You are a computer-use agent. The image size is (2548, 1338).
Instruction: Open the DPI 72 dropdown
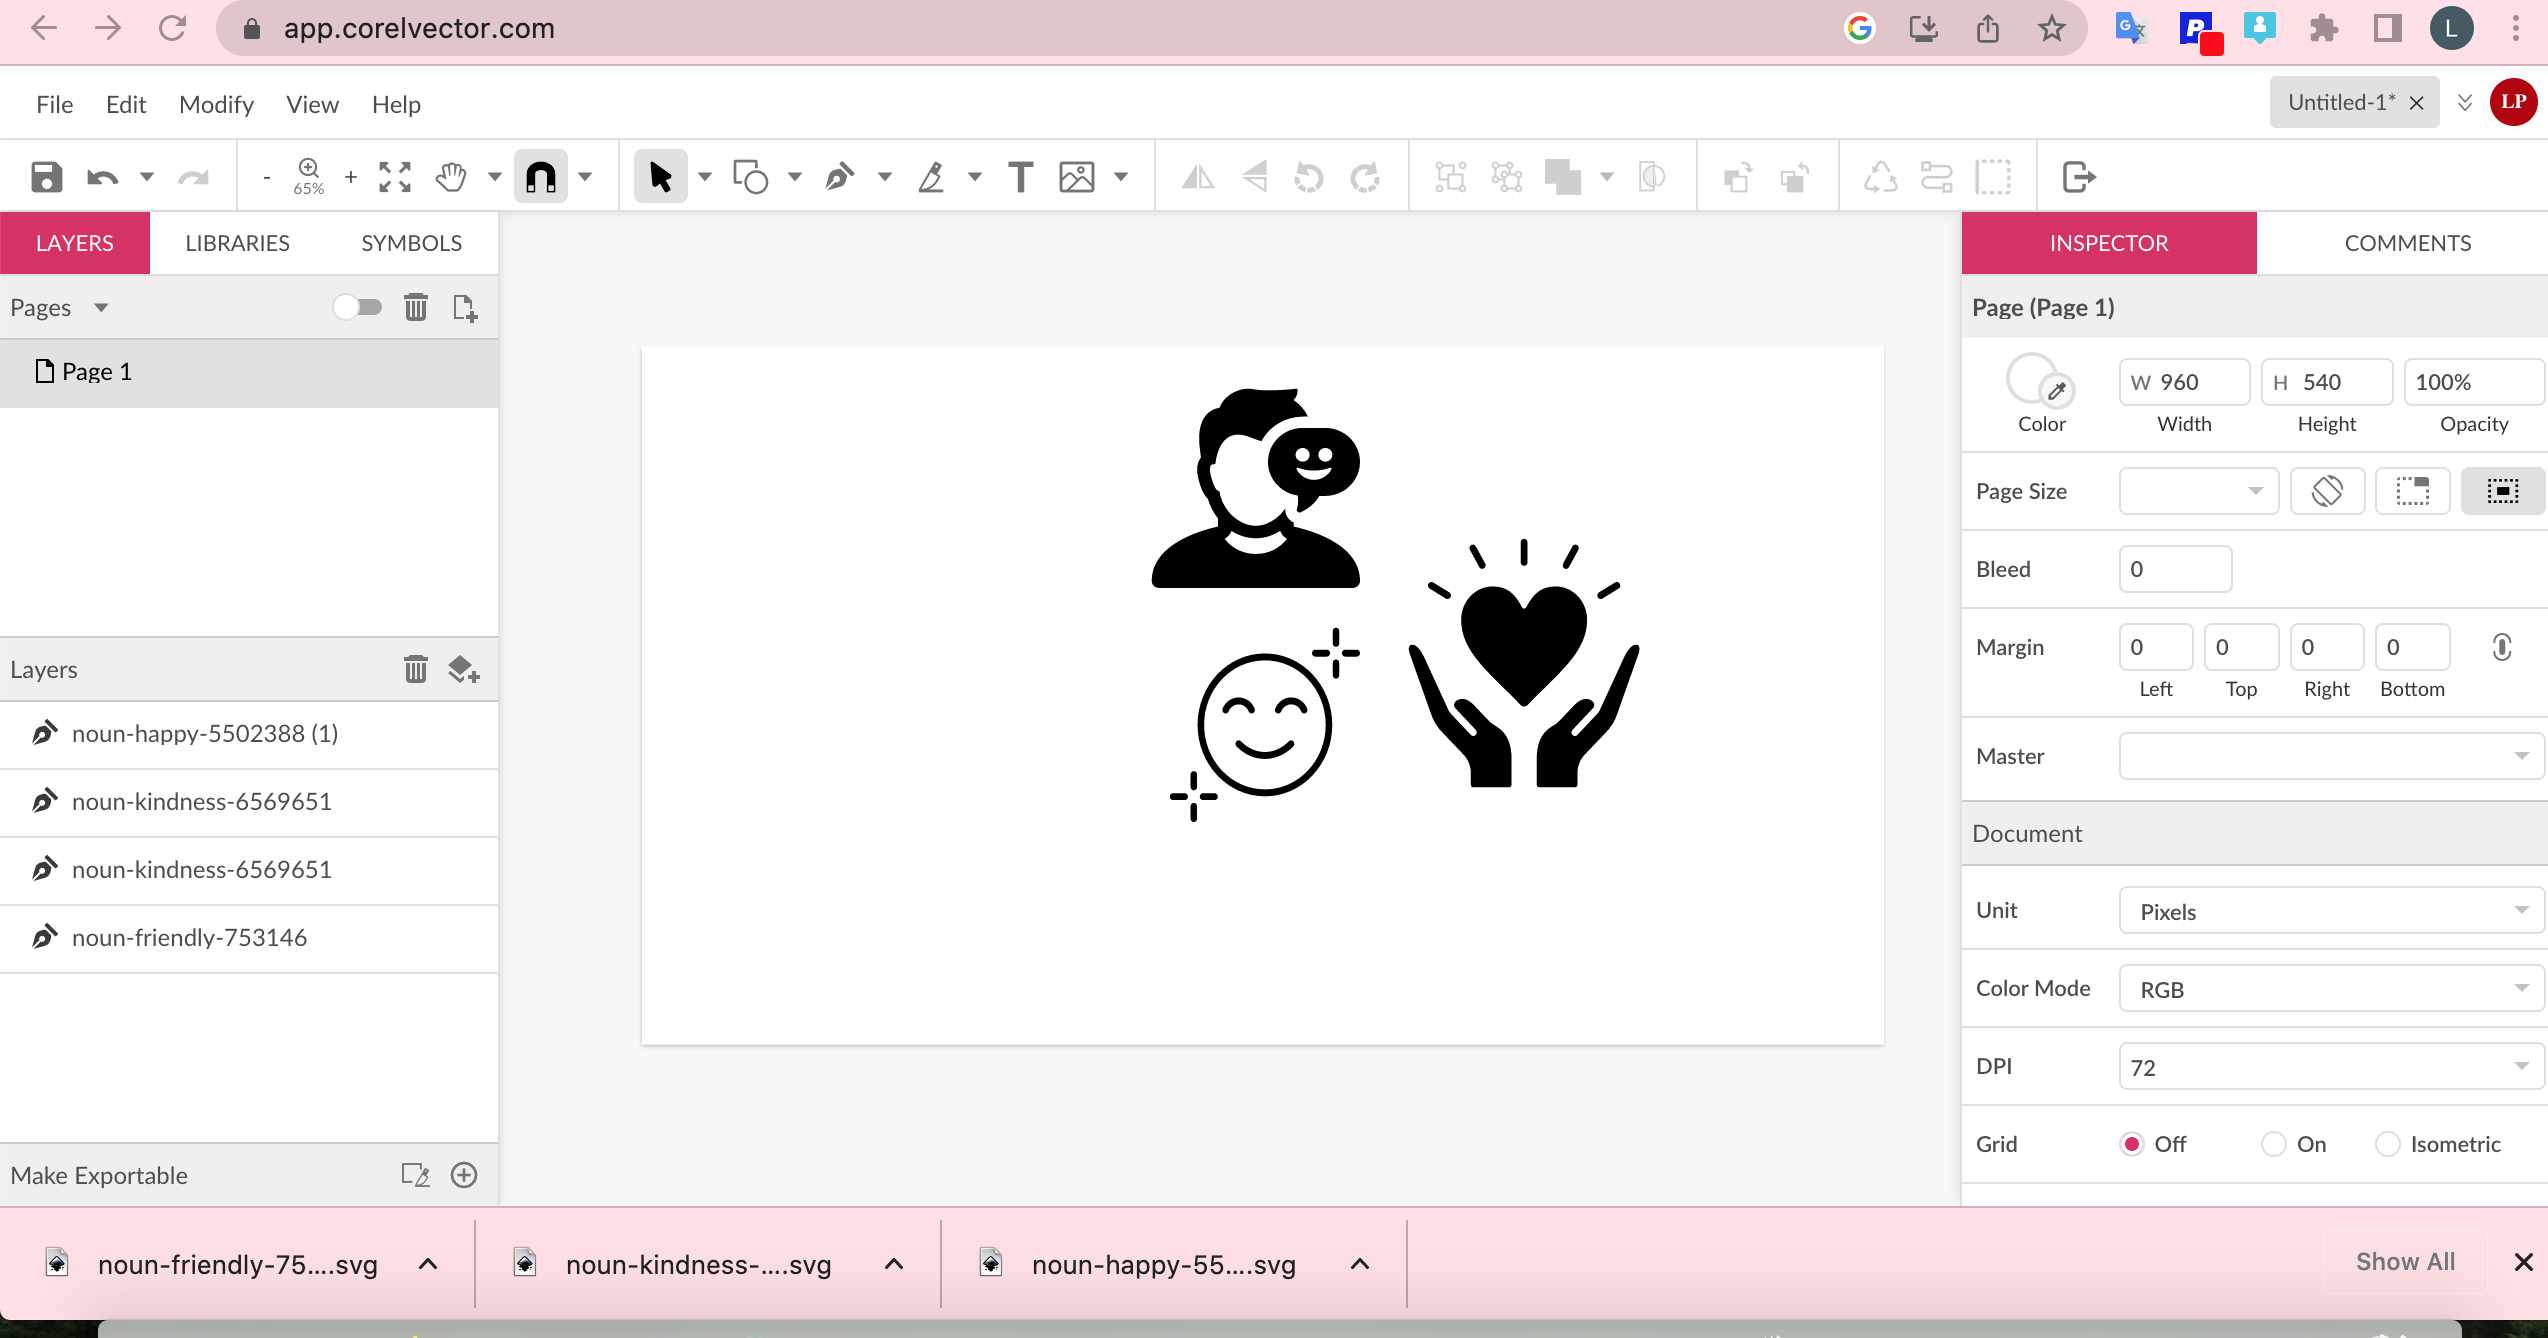click(2331, 1067)
